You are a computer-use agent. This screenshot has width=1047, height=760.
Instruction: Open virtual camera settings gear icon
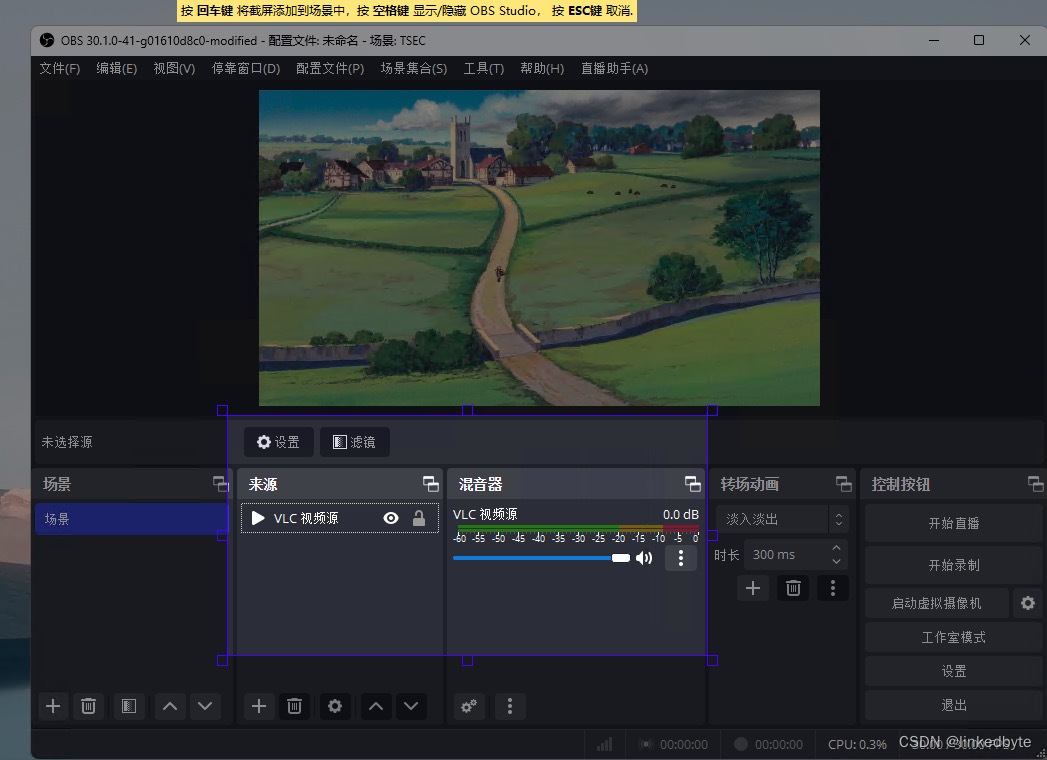pyautogui.click(x=1028, y=603)
